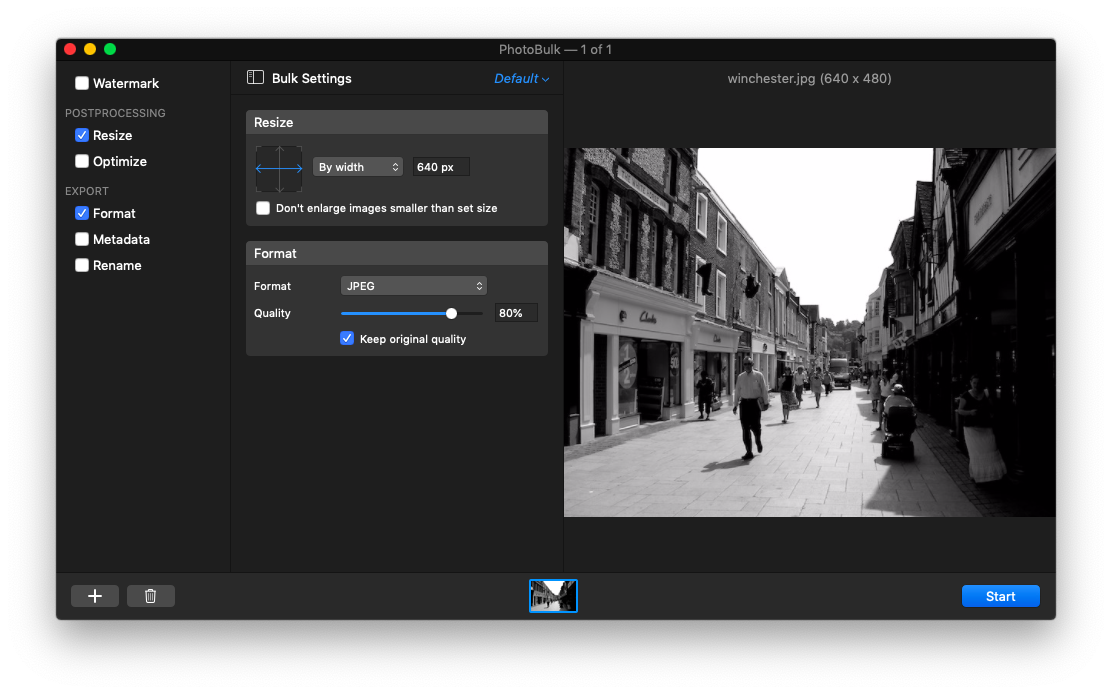Click the plus icon to add images
The height and width of the screenshot is (694, 1112).
[94, 595]
